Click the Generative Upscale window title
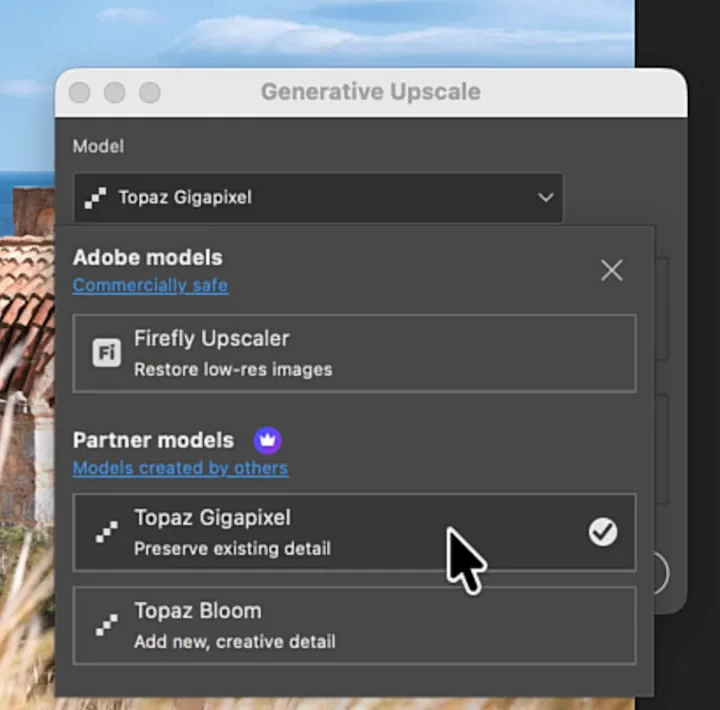 coord(371,92)
